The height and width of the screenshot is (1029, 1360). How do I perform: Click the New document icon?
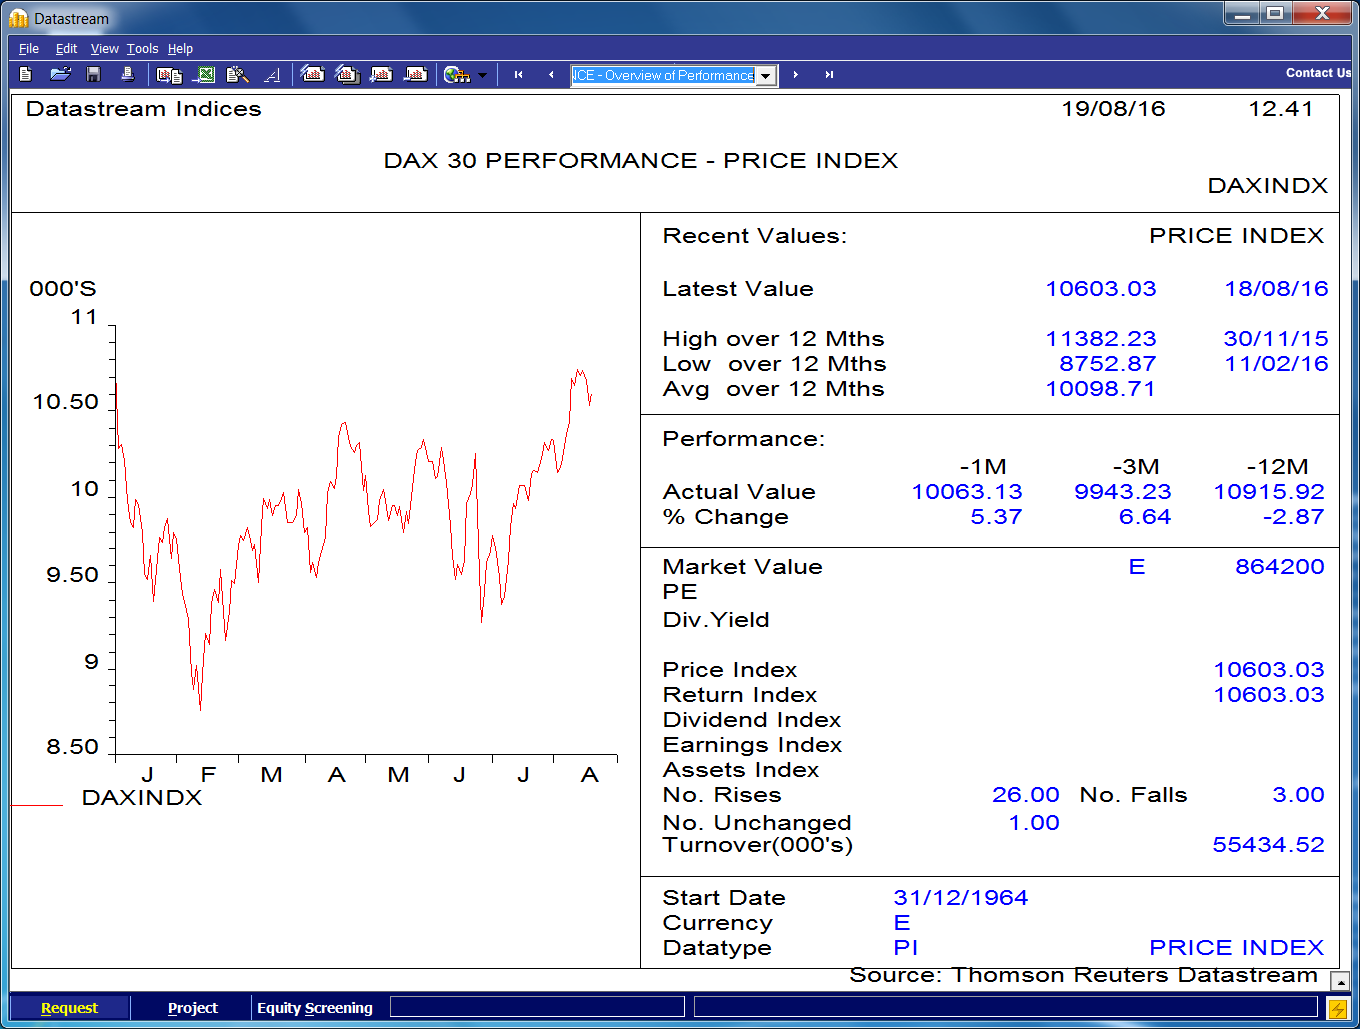coord(26,74)
